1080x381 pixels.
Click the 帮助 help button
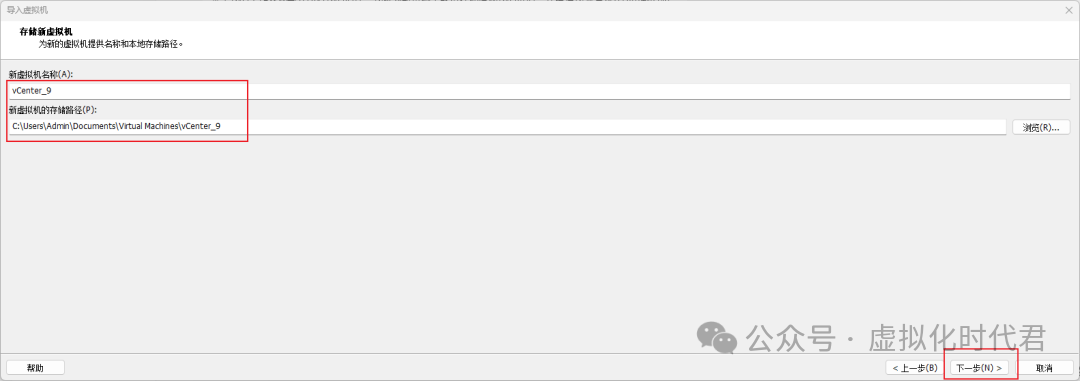[x=35, y=368]
